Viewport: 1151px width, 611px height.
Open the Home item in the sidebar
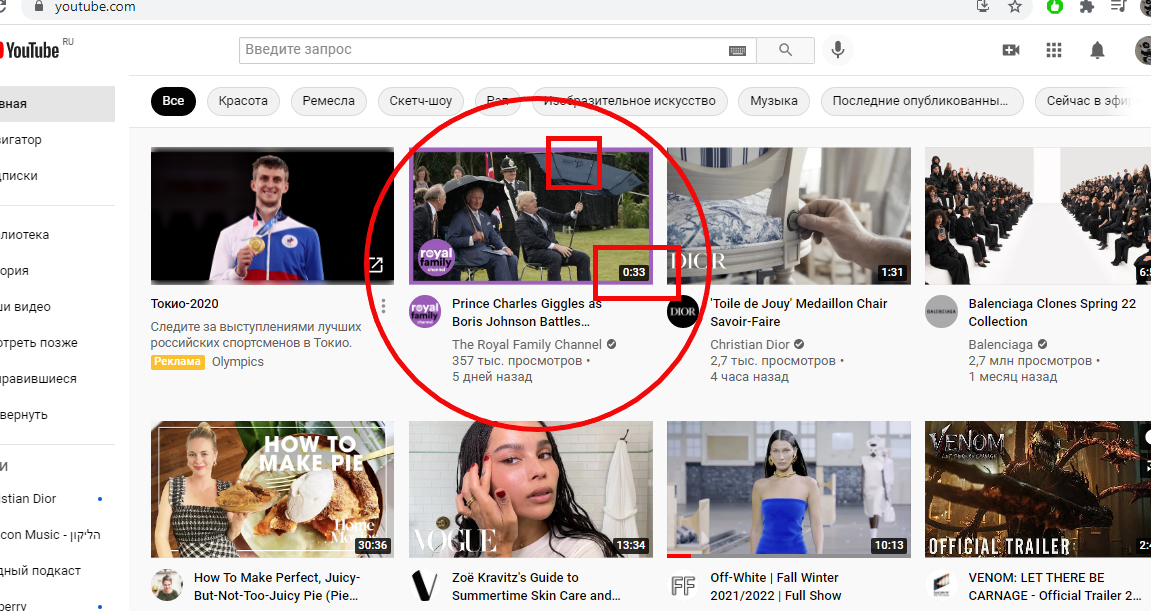[57, 104]
